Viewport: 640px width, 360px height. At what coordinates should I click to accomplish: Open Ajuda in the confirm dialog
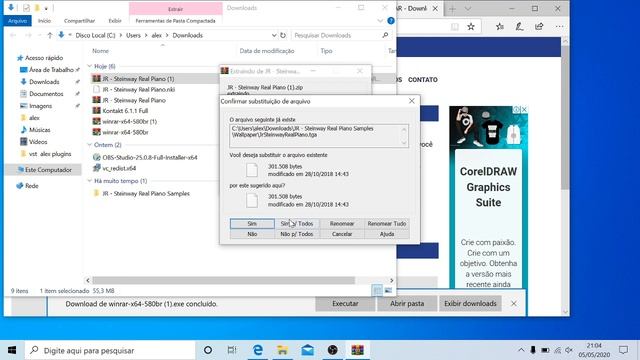pyautogui.click(x=387, y=234)
